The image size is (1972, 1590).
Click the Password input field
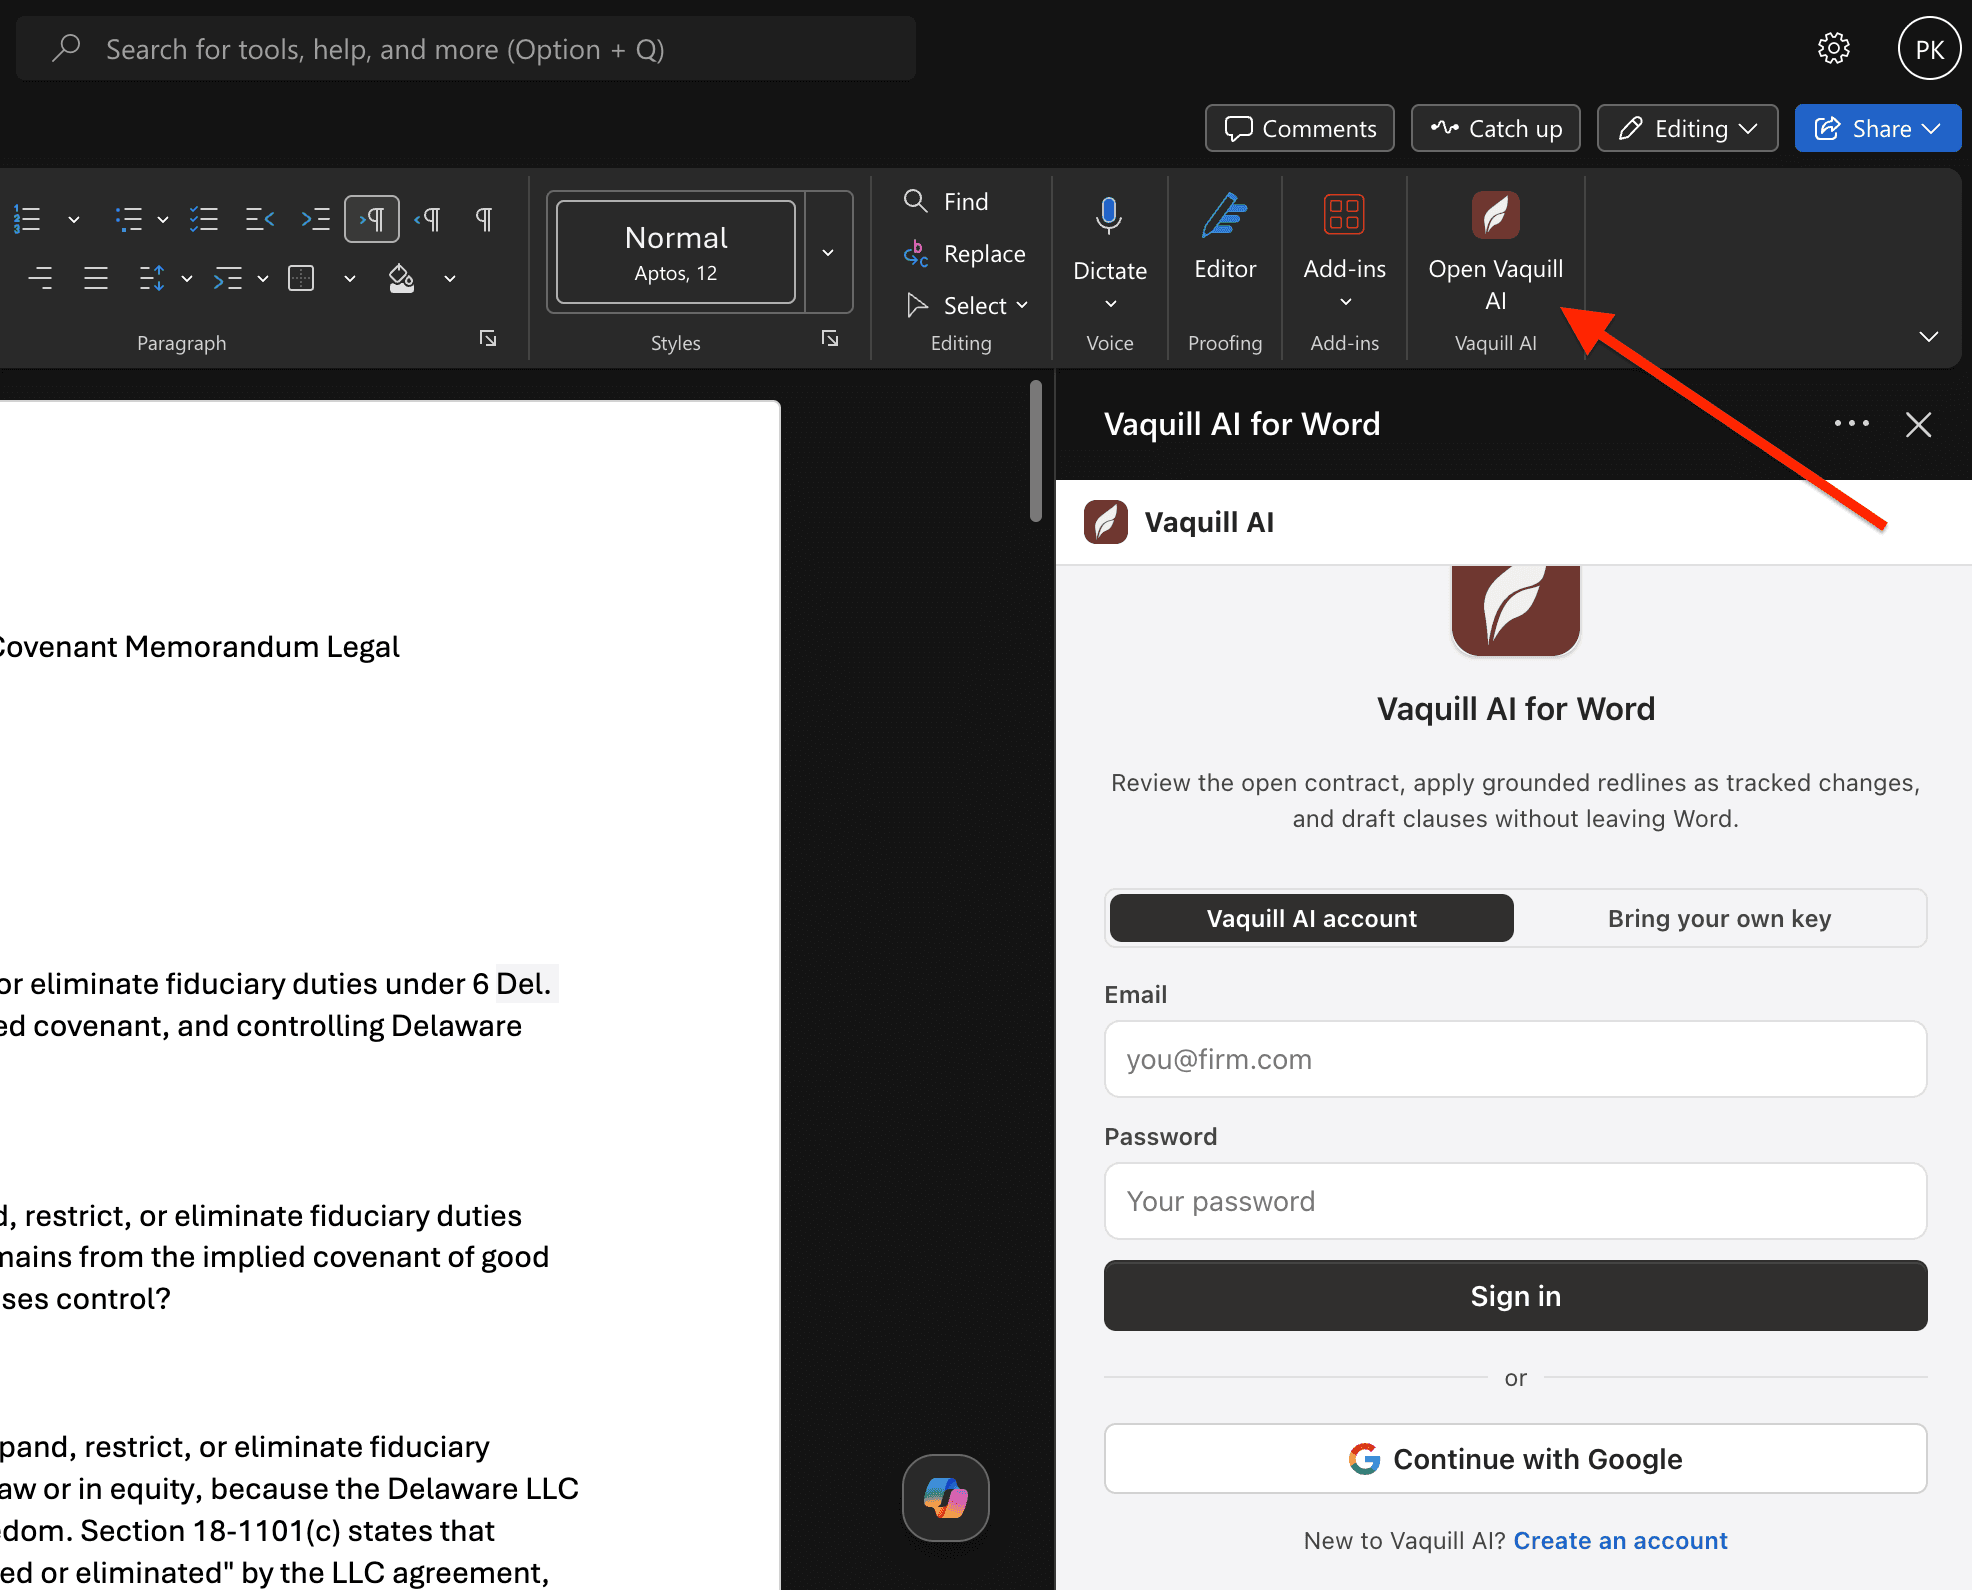[x=1515, y=1201]
